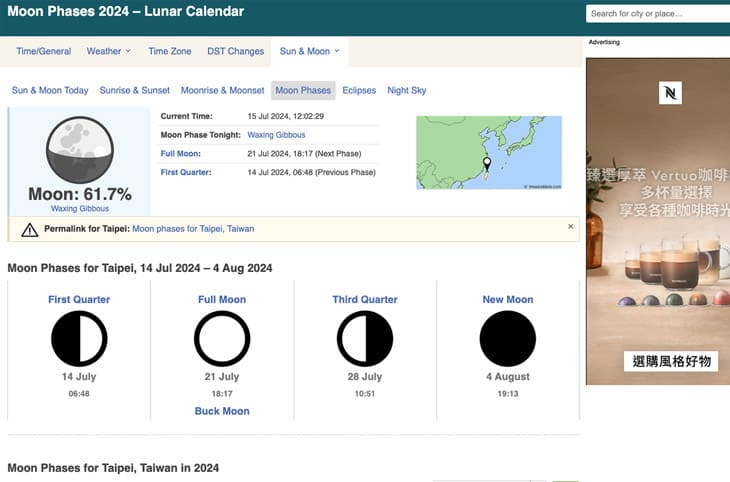Image resolution: width=730 pixels, height=482 pixels.
Task: Click the Buck Moon link
Action: point(222,411)
